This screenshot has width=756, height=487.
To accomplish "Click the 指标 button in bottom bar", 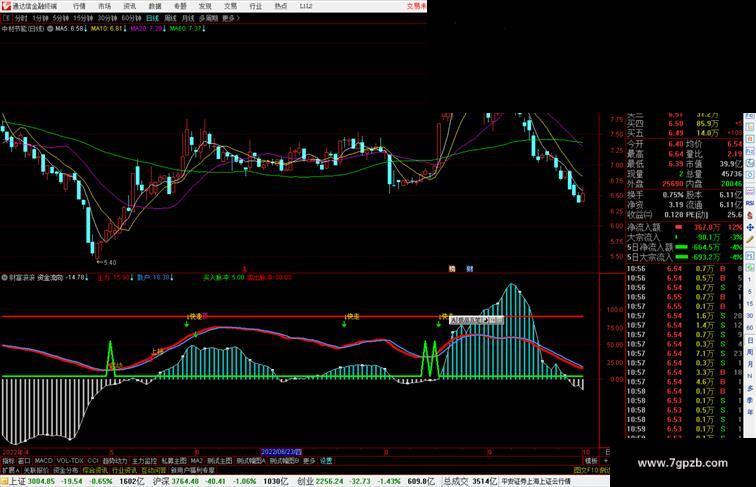I will tap(9, 461).
